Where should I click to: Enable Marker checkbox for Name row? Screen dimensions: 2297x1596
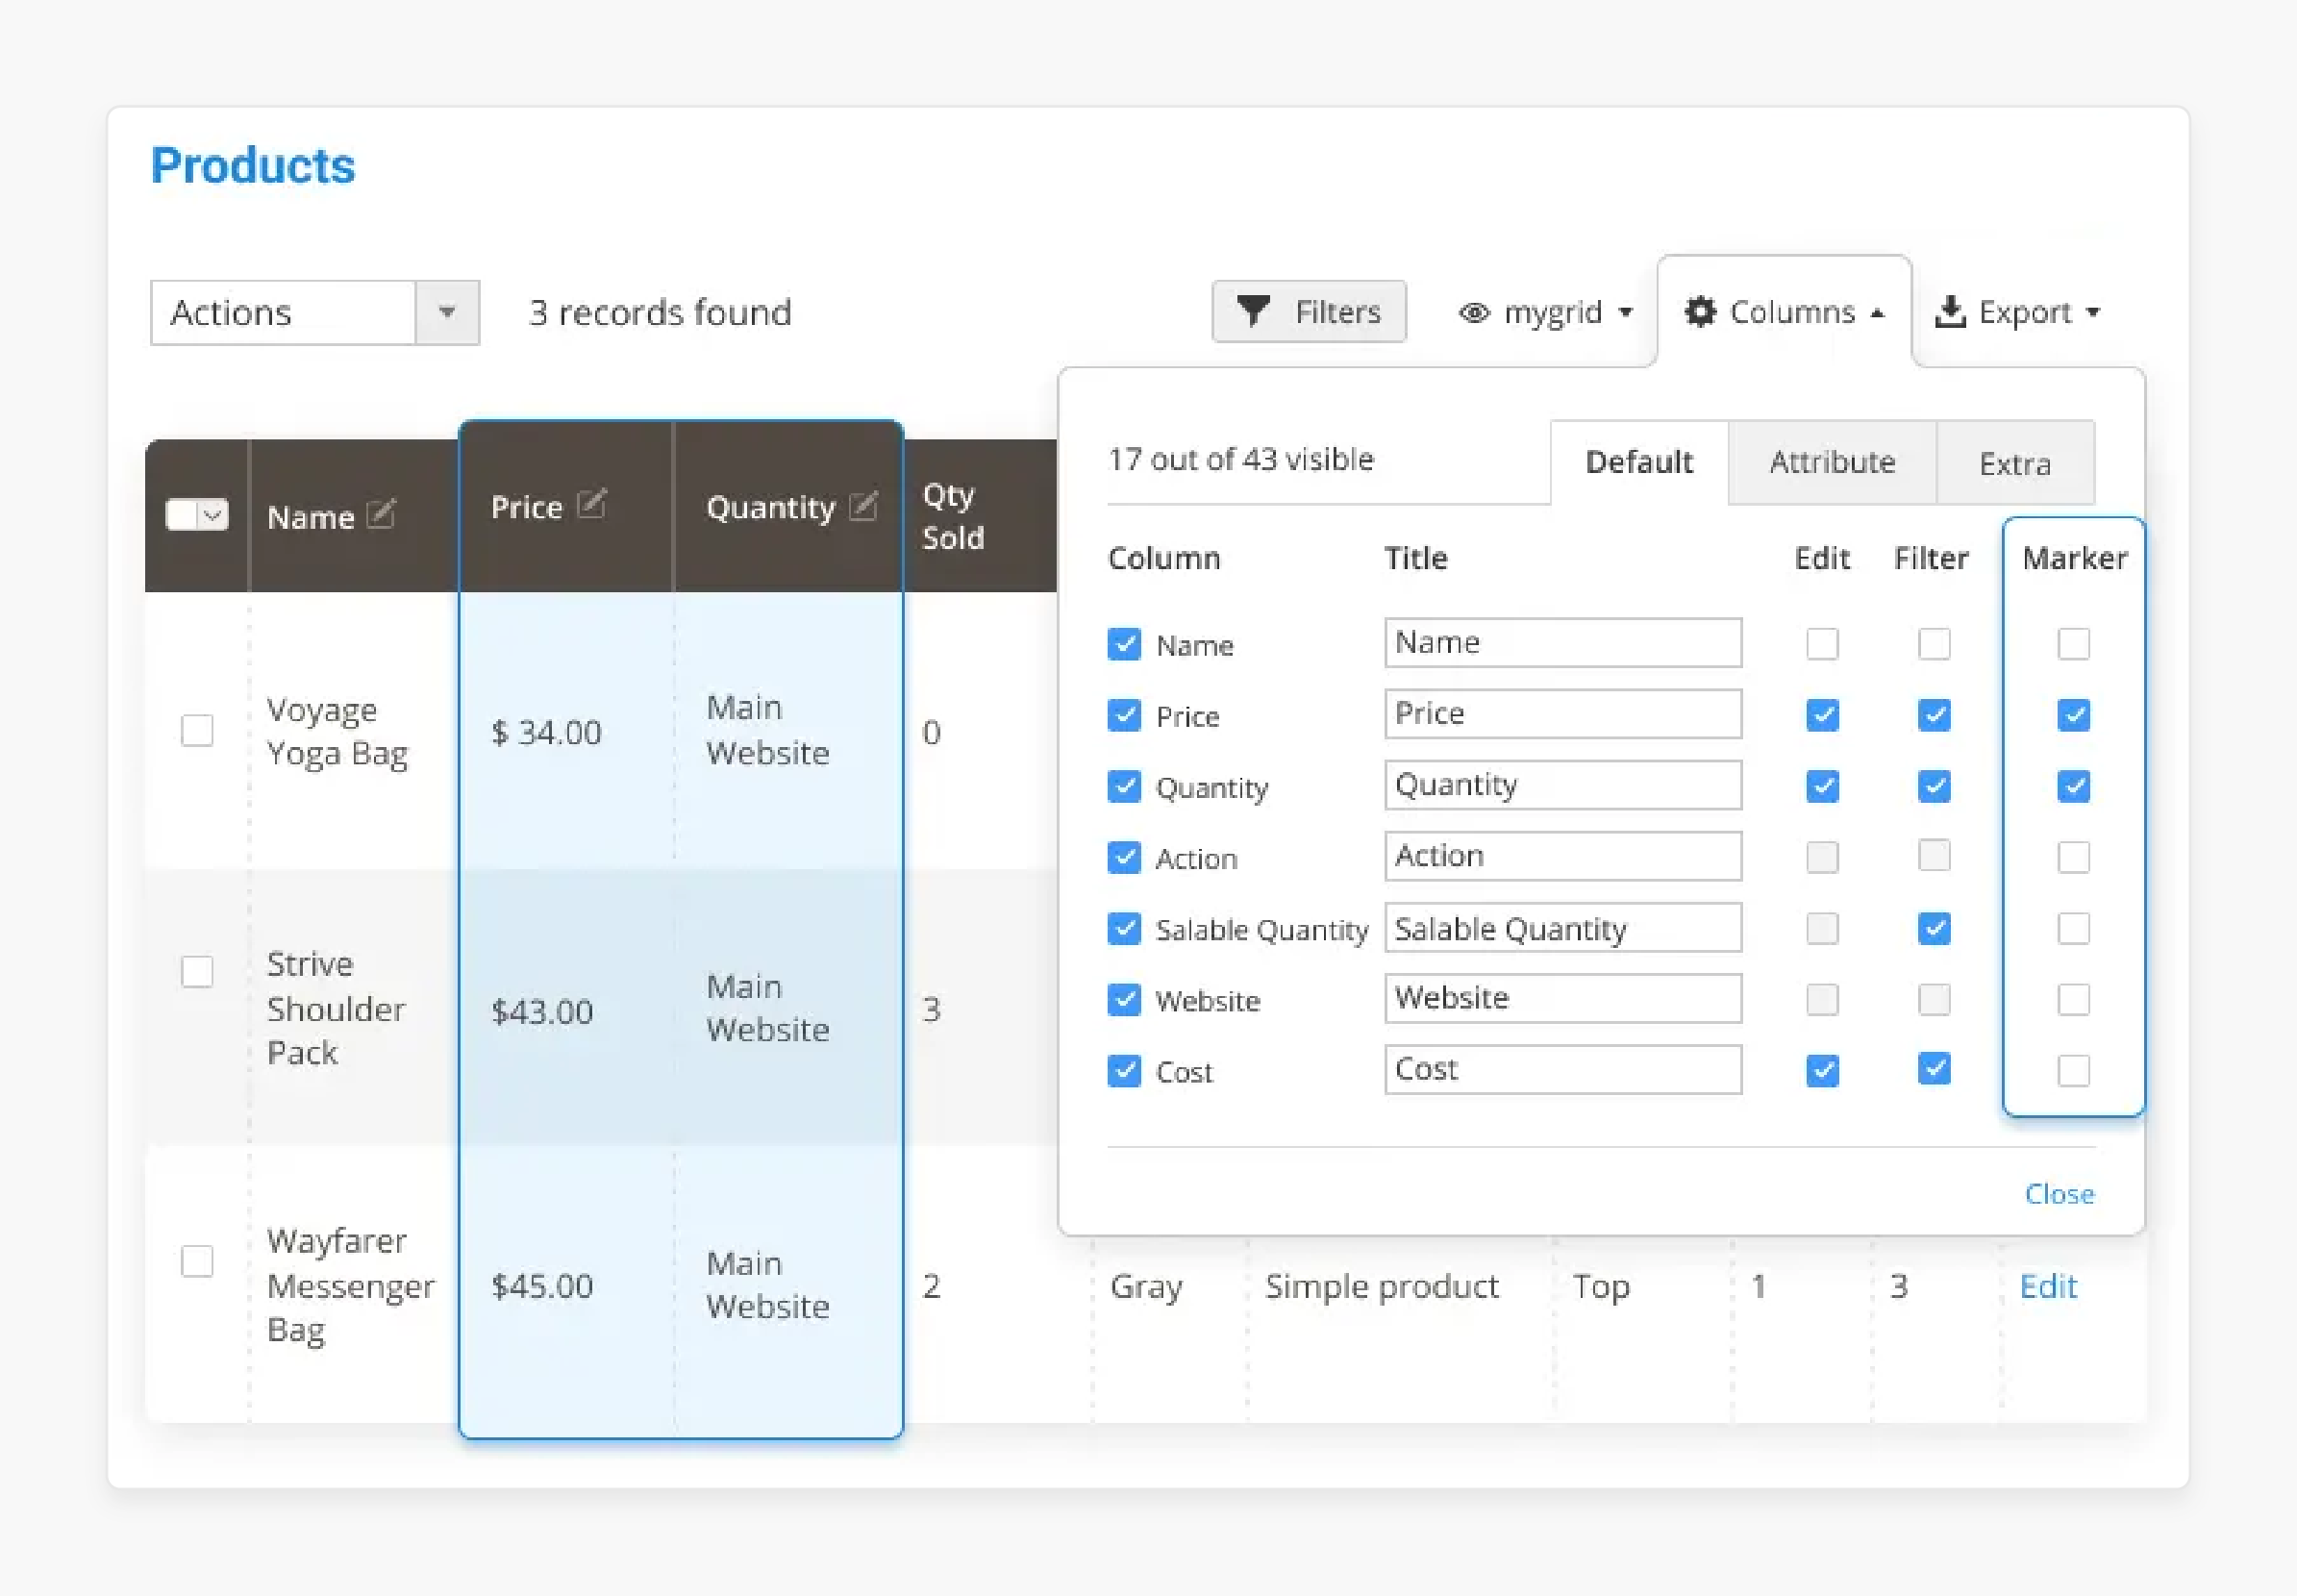(x=2073, y=644)
